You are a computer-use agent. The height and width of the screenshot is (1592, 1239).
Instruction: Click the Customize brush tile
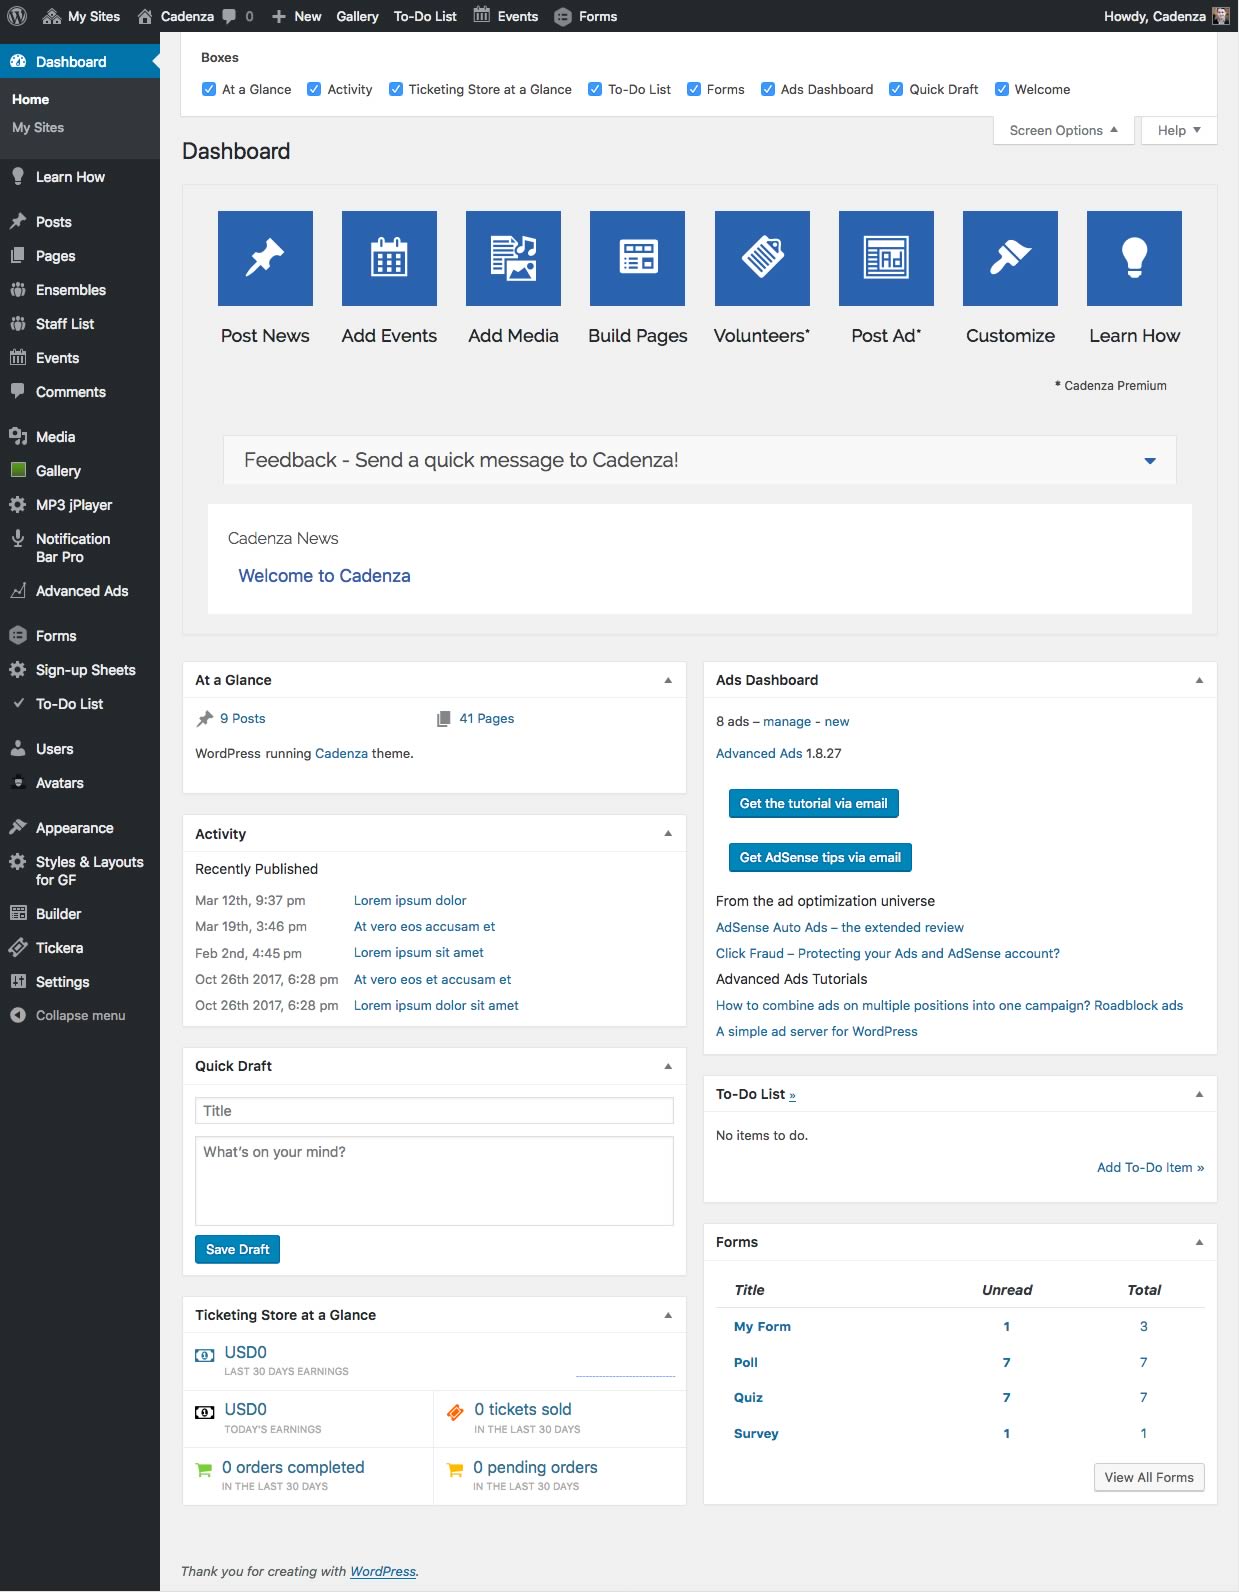(x=1010, y=258)
